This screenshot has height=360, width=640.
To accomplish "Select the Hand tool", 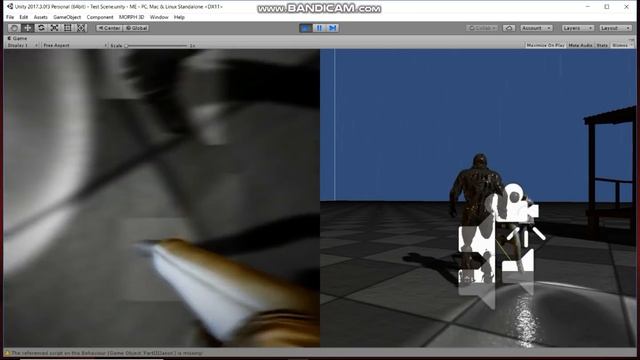I will point(14,28).
